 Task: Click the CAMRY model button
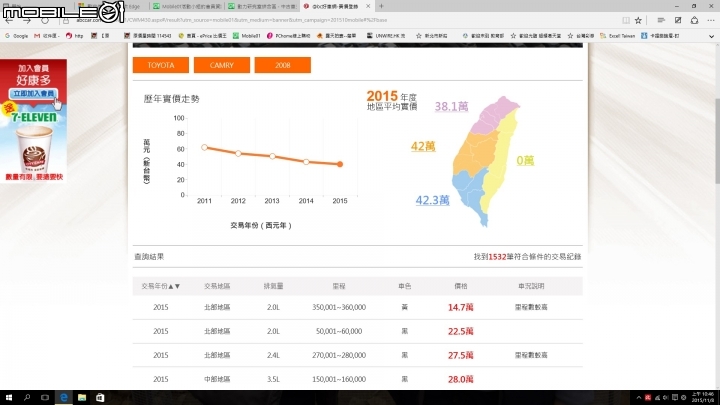[222, 65]
